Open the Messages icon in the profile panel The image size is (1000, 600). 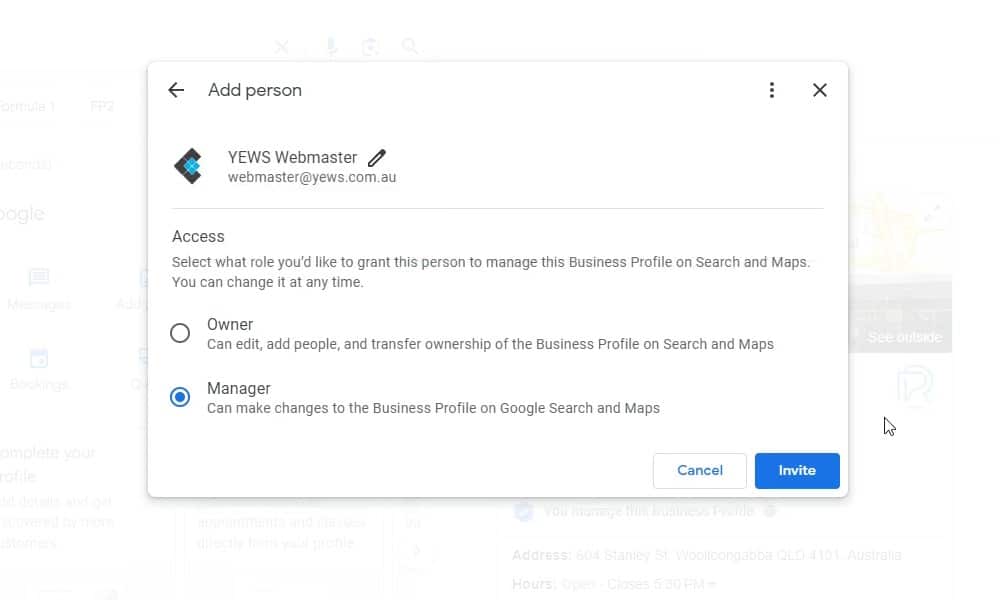click(x=39, y=278)
